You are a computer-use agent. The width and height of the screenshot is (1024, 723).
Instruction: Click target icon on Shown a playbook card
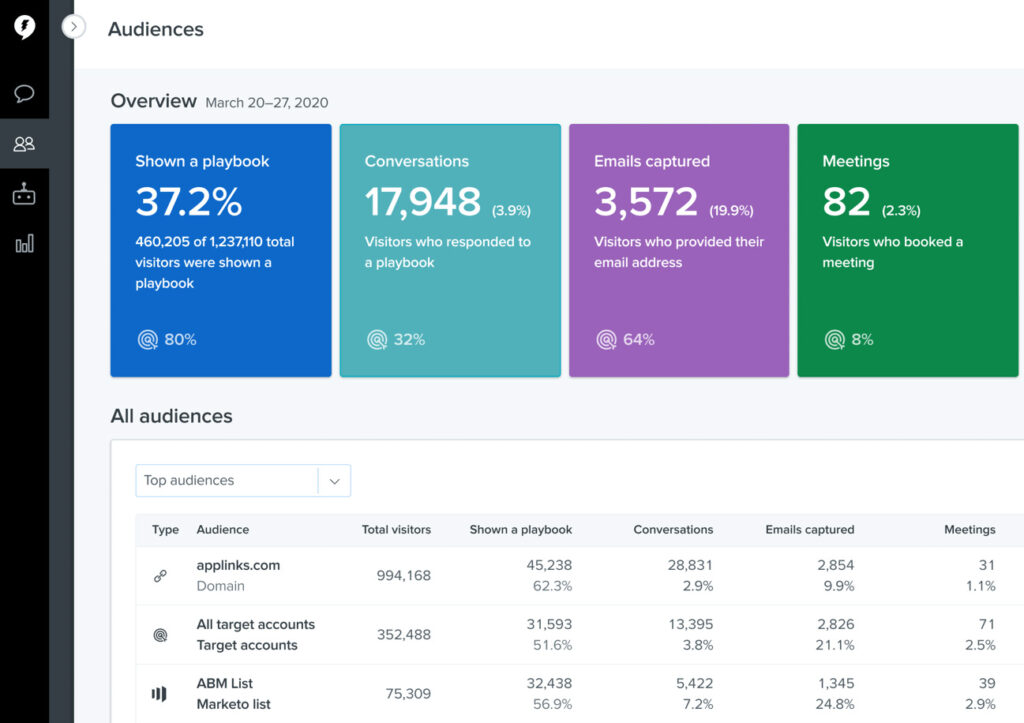pyautogui.click(x=148, y=340)
